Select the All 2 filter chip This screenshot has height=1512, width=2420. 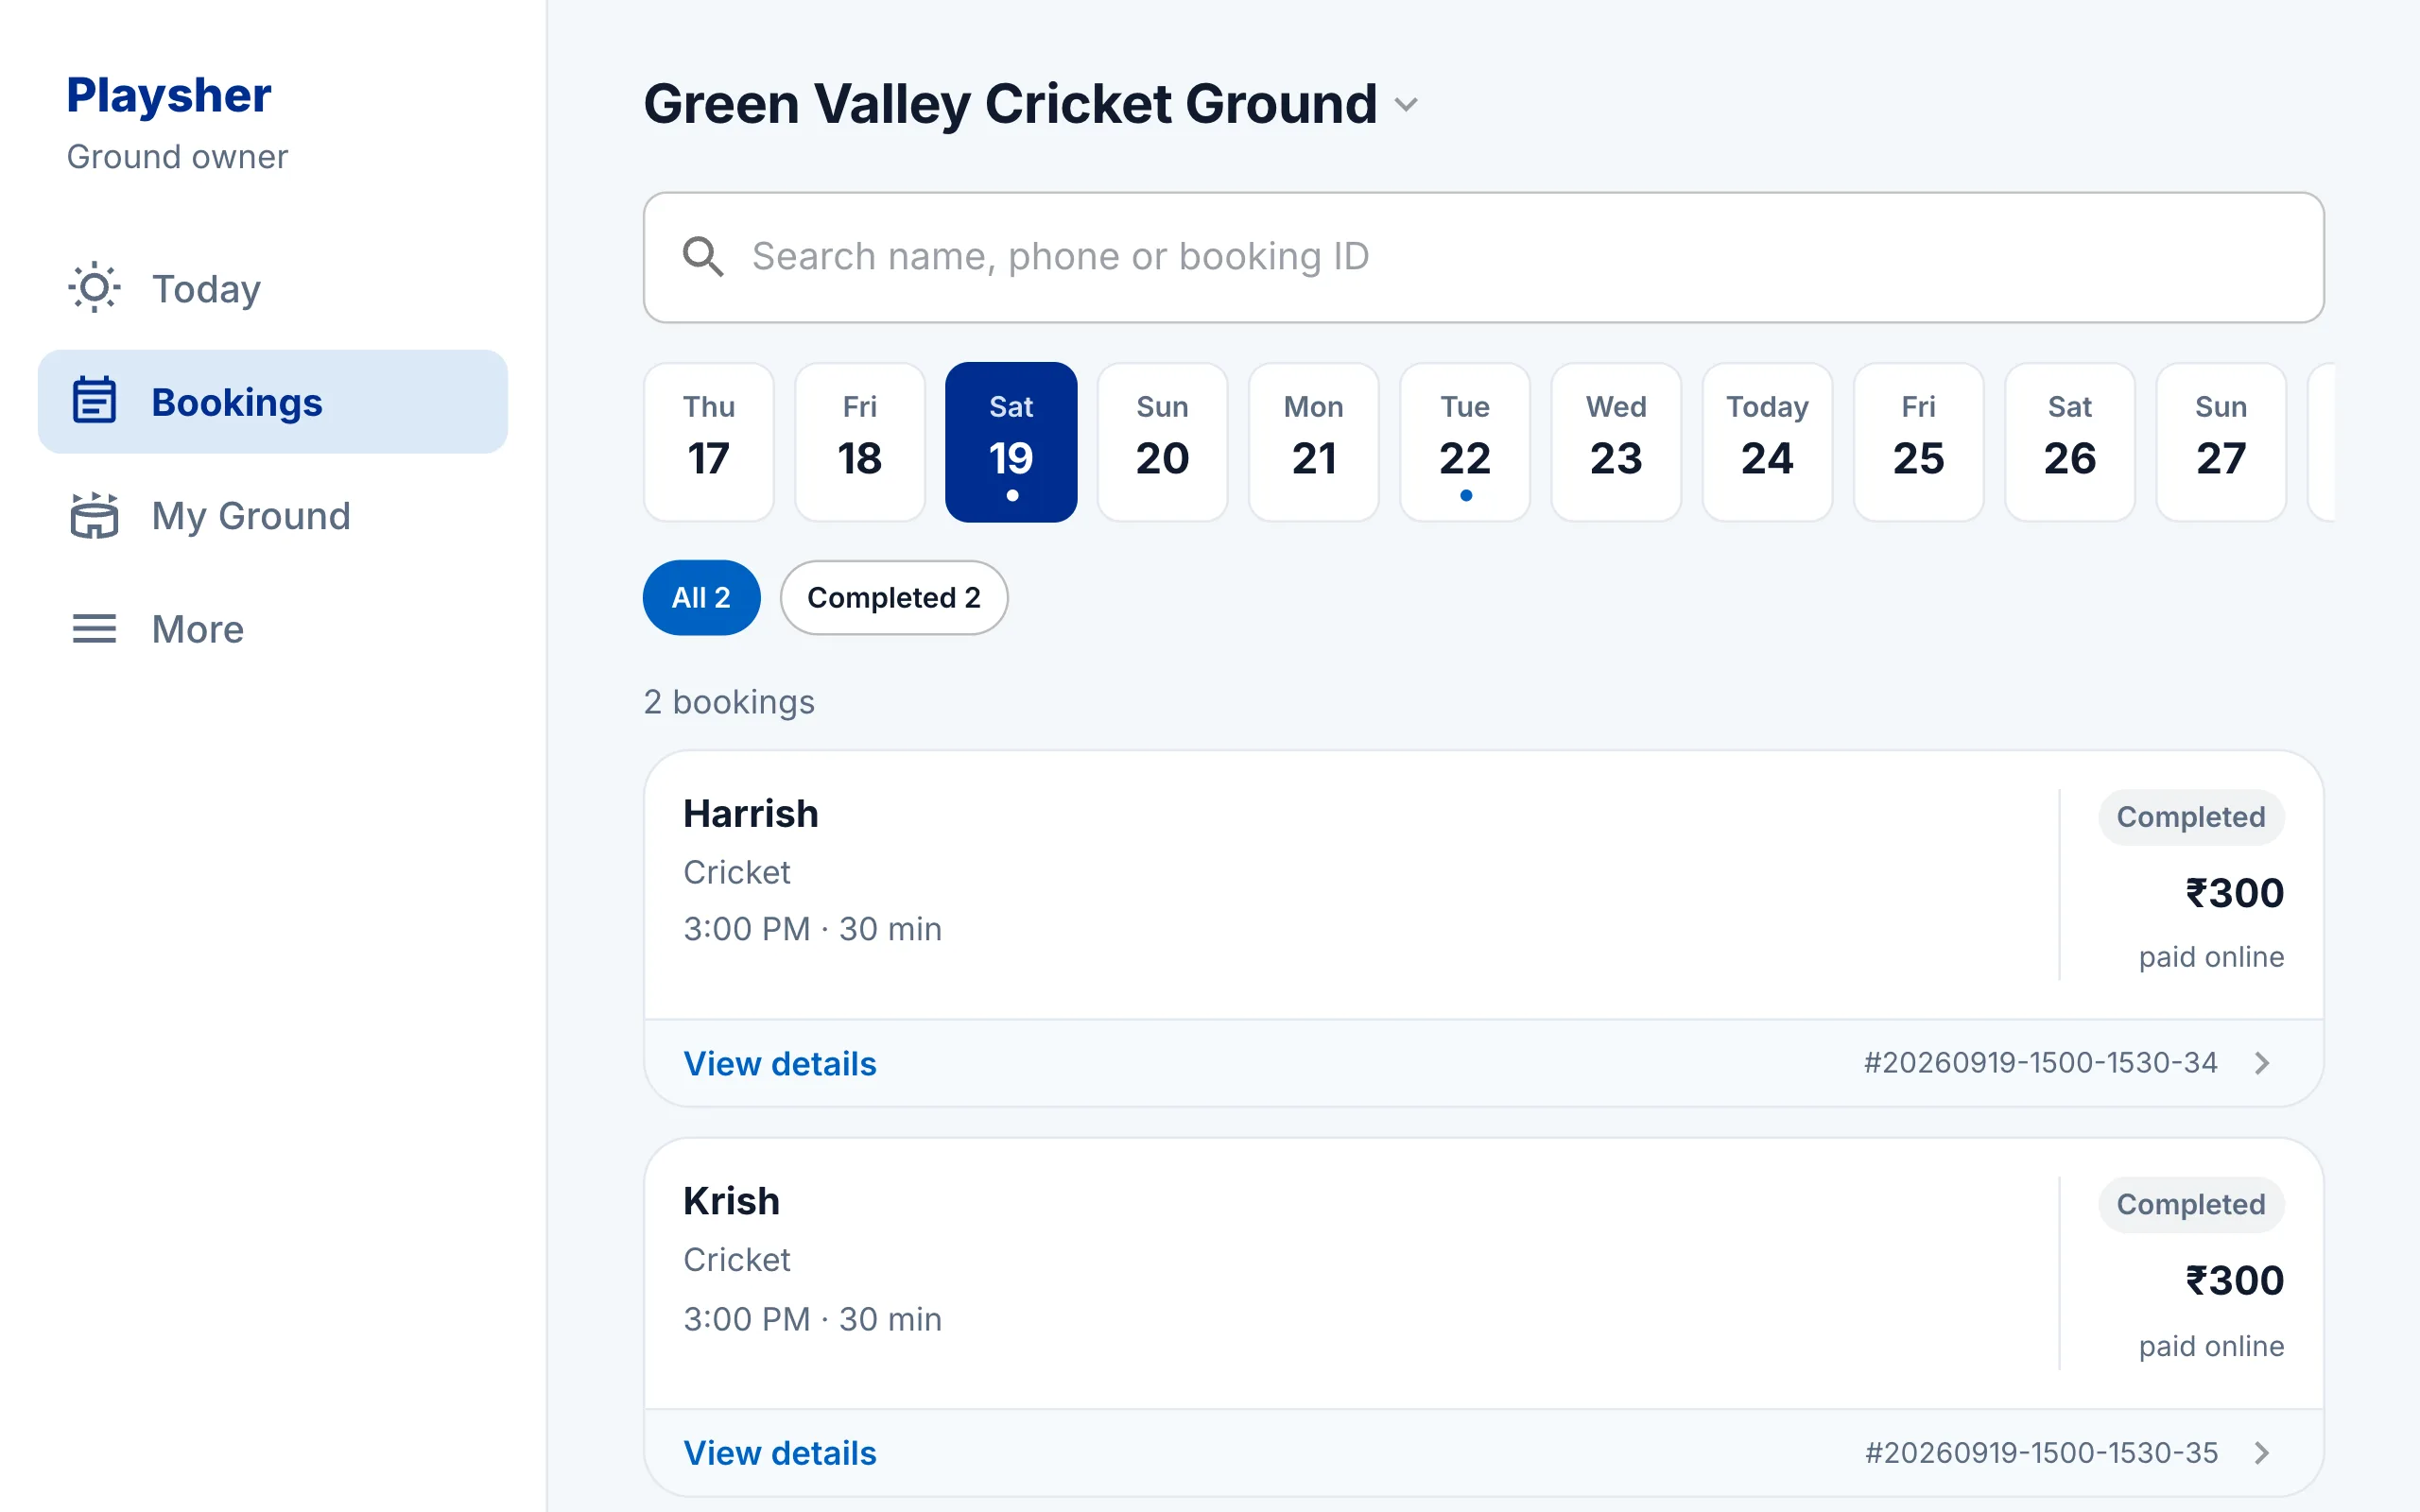pos(701,597)
